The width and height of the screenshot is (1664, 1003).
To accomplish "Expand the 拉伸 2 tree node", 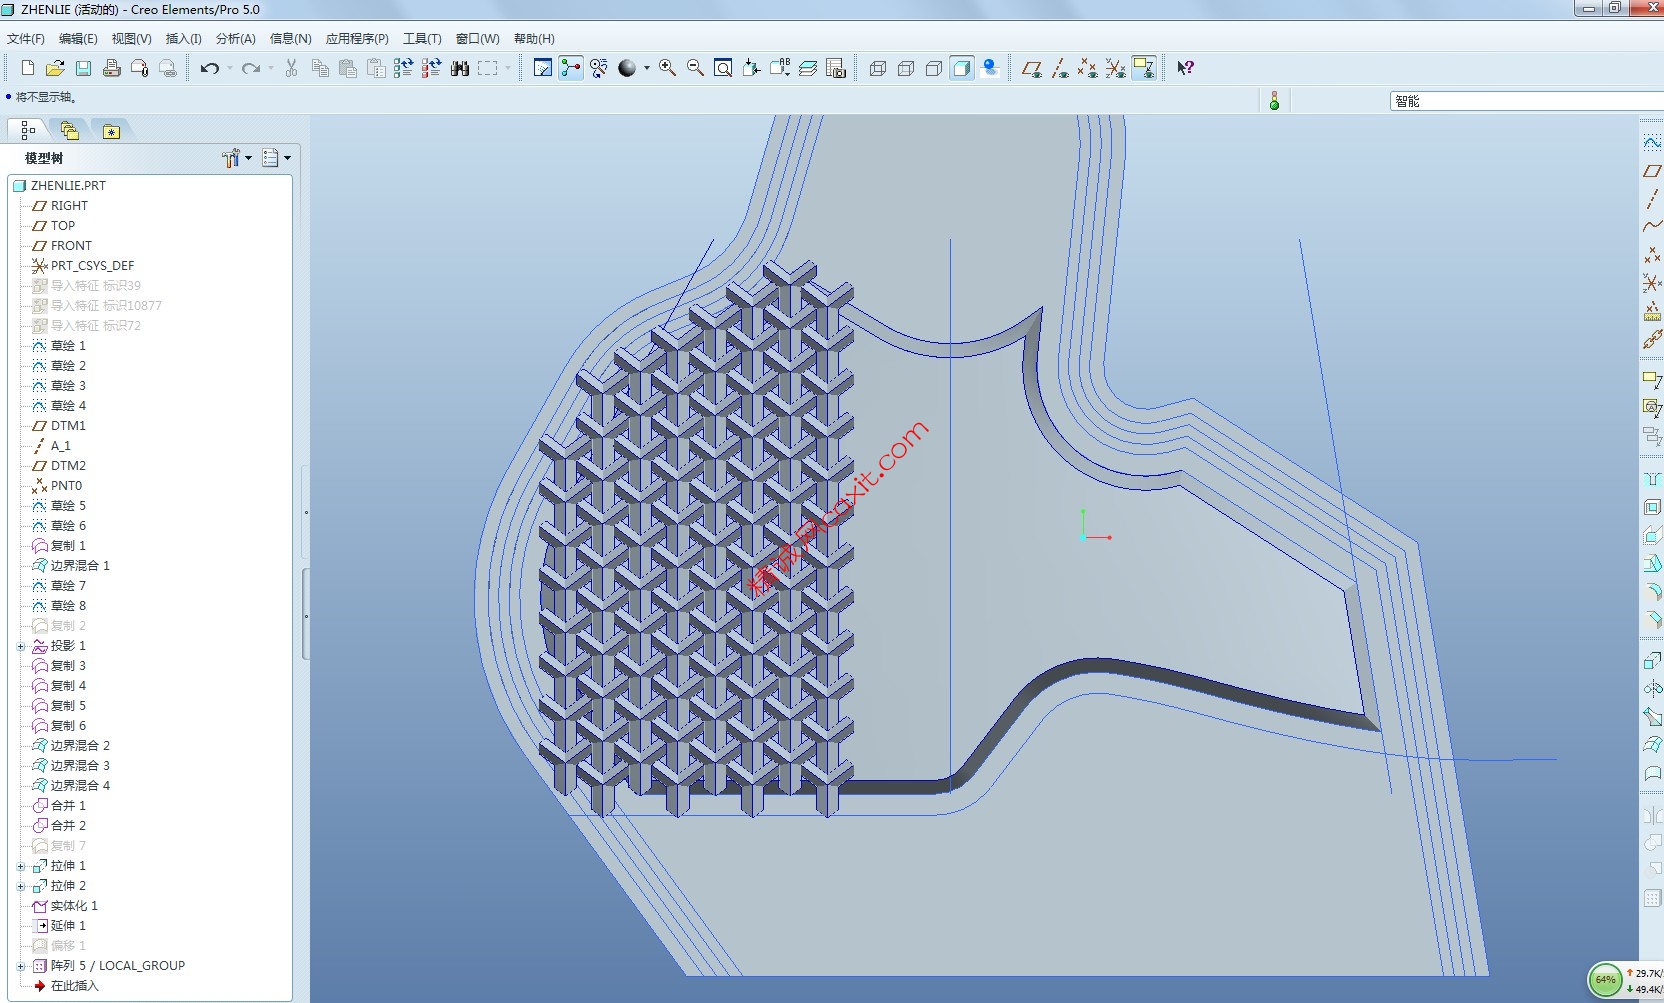I will (21, 886).
